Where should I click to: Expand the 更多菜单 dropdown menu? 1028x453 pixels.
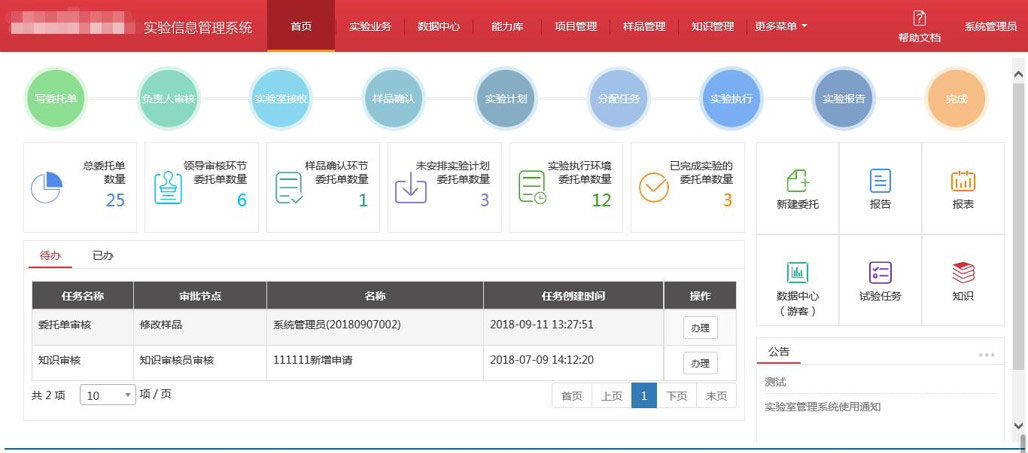click(x=780, y=26)
